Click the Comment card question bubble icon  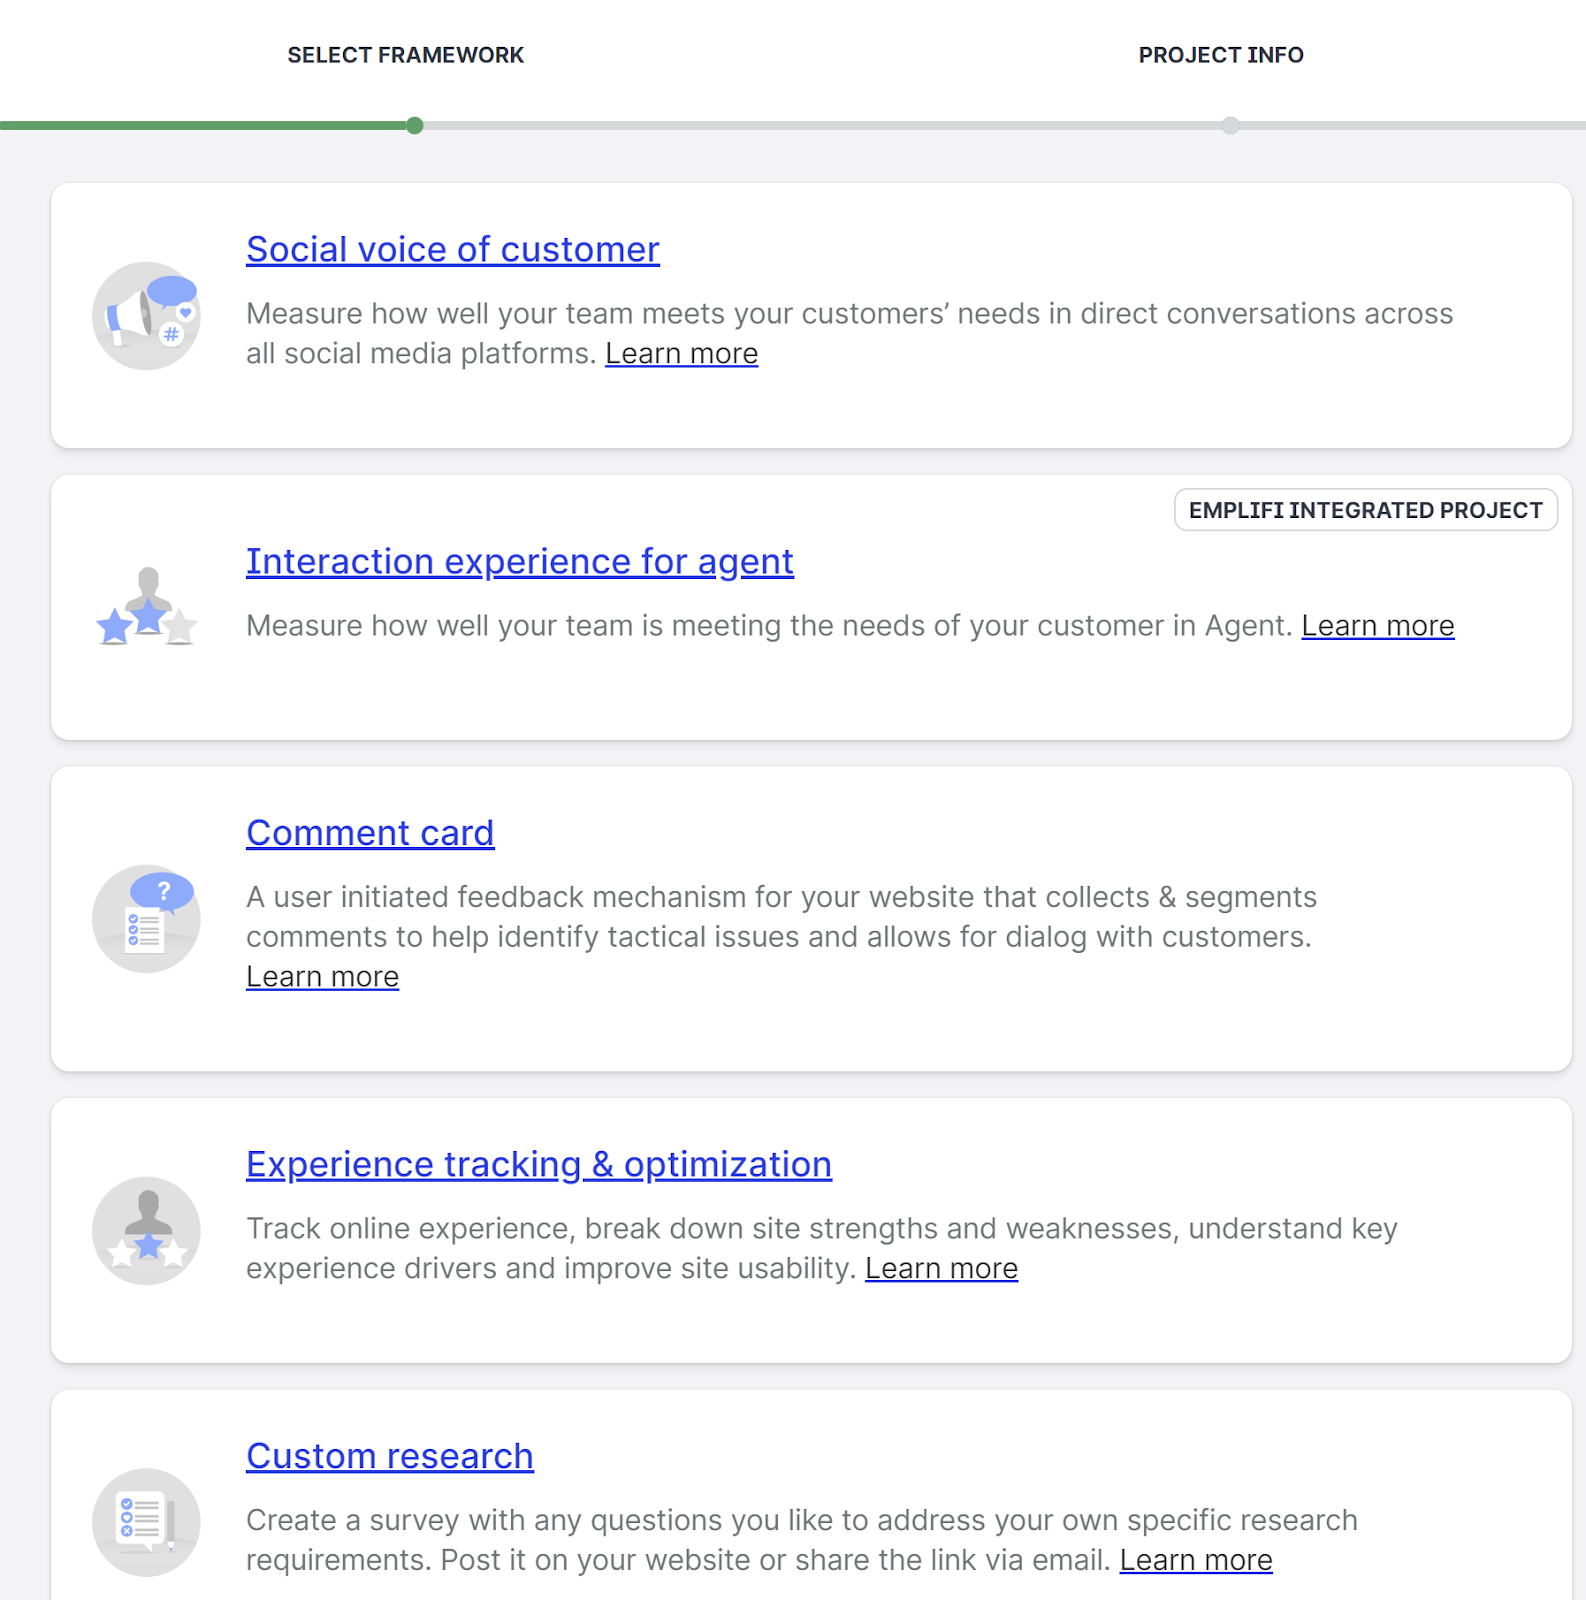tap(146, 918)
